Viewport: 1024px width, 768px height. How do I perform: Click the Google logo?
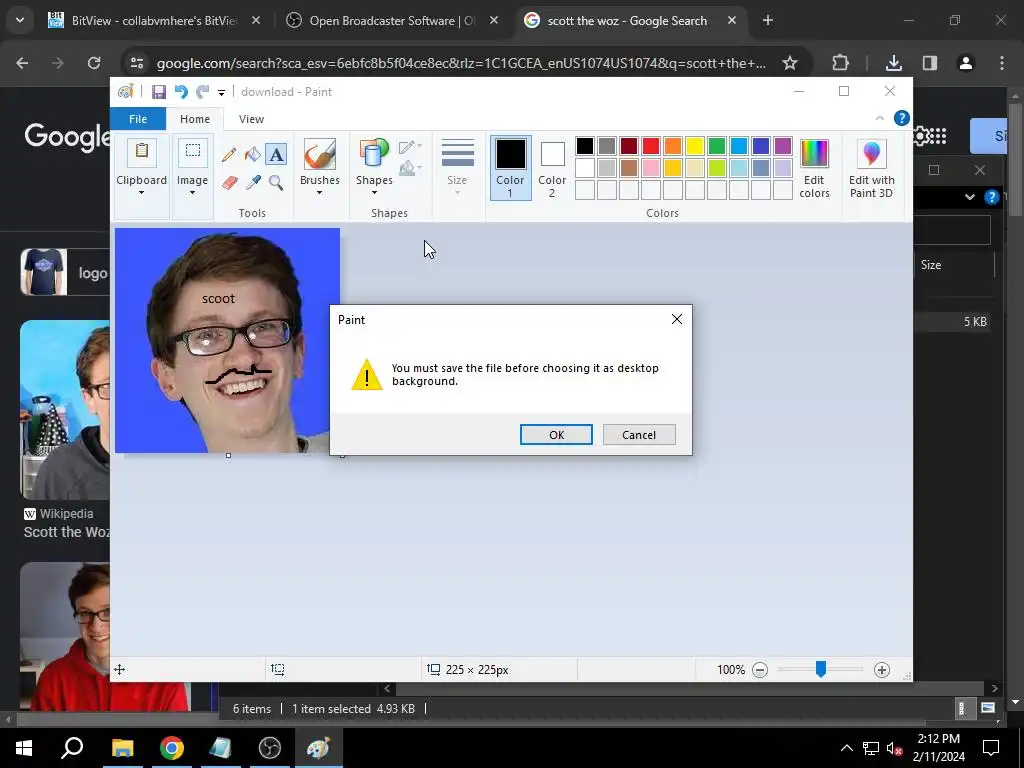[x=67, y=136]
